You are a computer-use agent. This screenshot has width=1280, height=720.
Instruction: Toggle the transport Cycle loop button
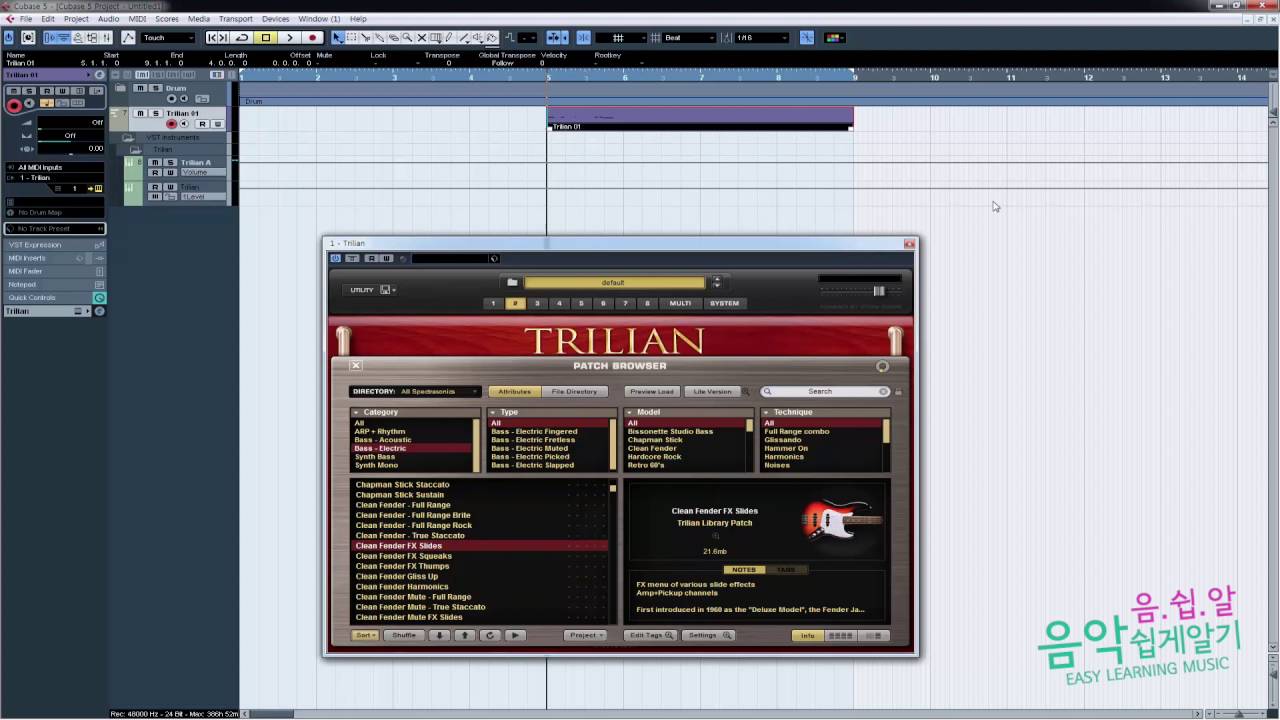(x=242, y=38)
